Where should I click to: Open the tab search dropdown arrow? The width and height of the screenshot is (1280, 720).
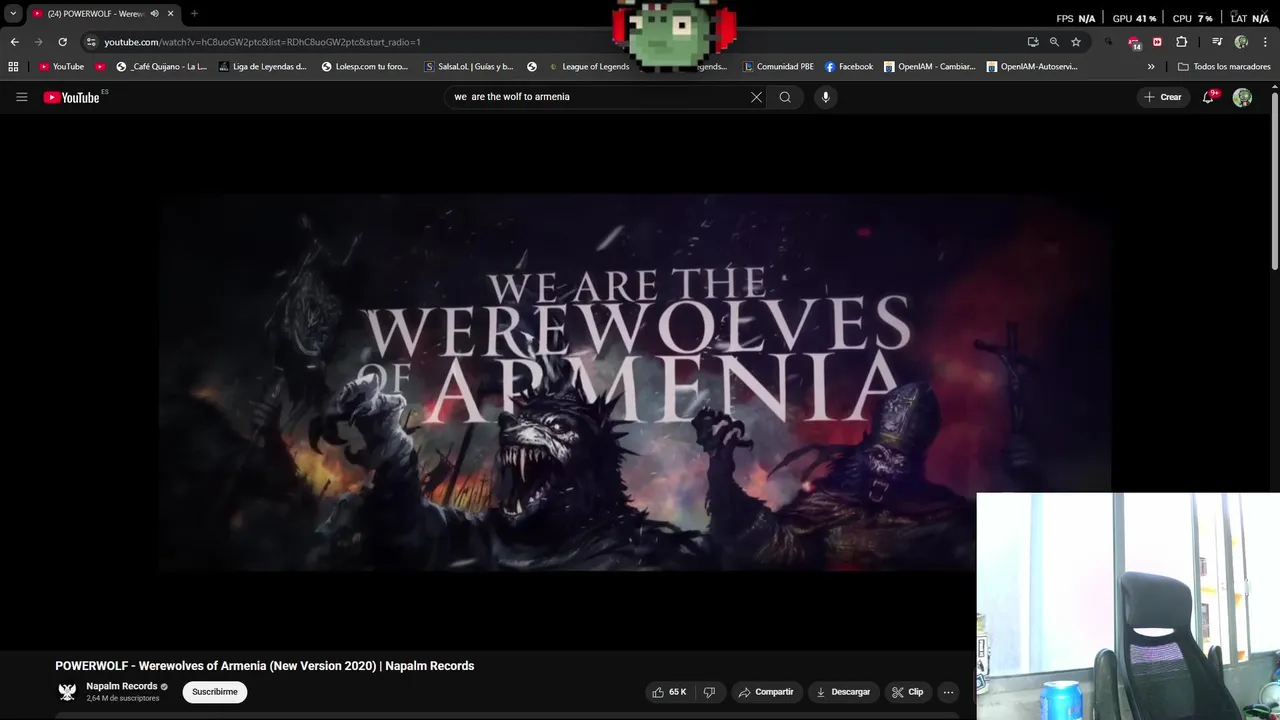pyautogui.click(x=13, y=14)
